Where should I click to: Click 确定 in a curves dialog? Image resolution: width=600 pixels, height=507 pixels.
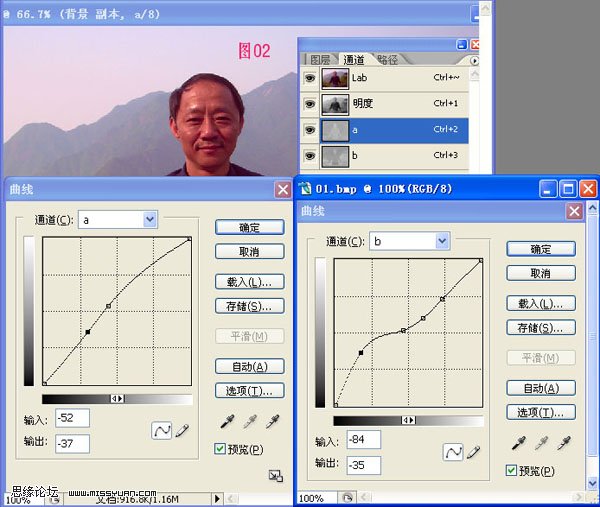coord(249,227)
